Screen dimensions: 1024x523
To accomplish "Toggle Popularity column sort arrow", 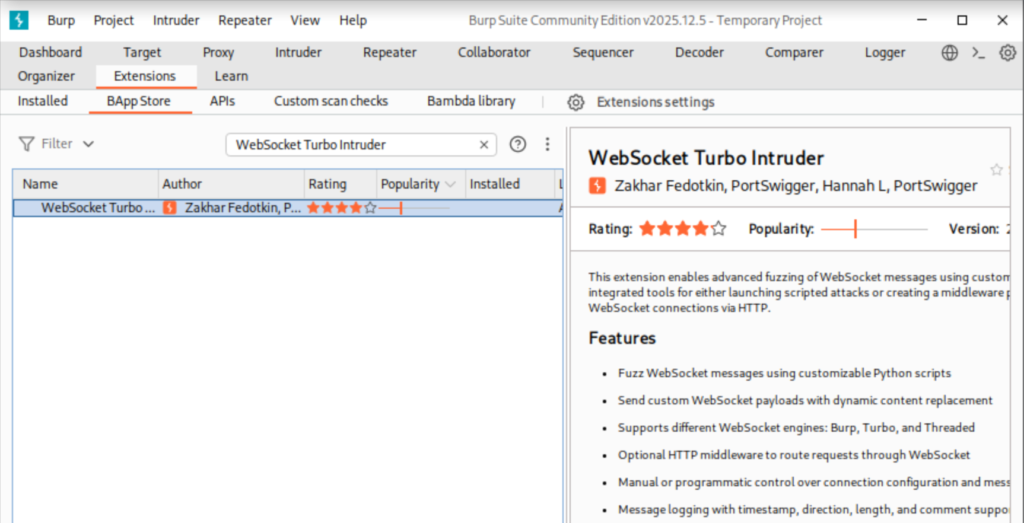I will click(450, 185).
